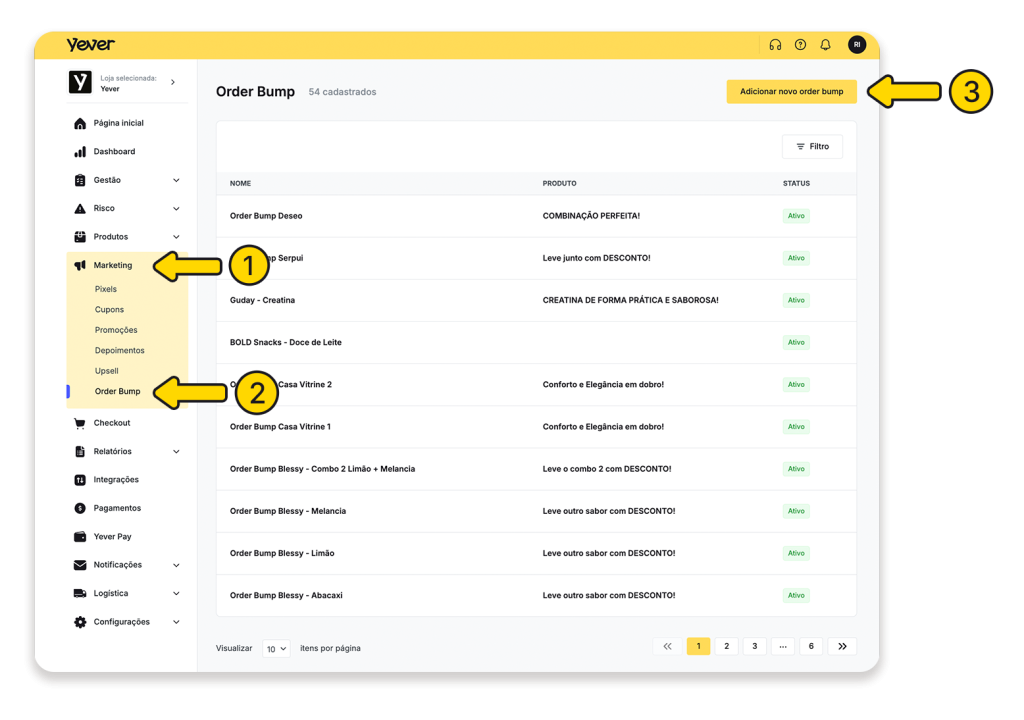Expand the Relatórios submenu chevron

176,452
